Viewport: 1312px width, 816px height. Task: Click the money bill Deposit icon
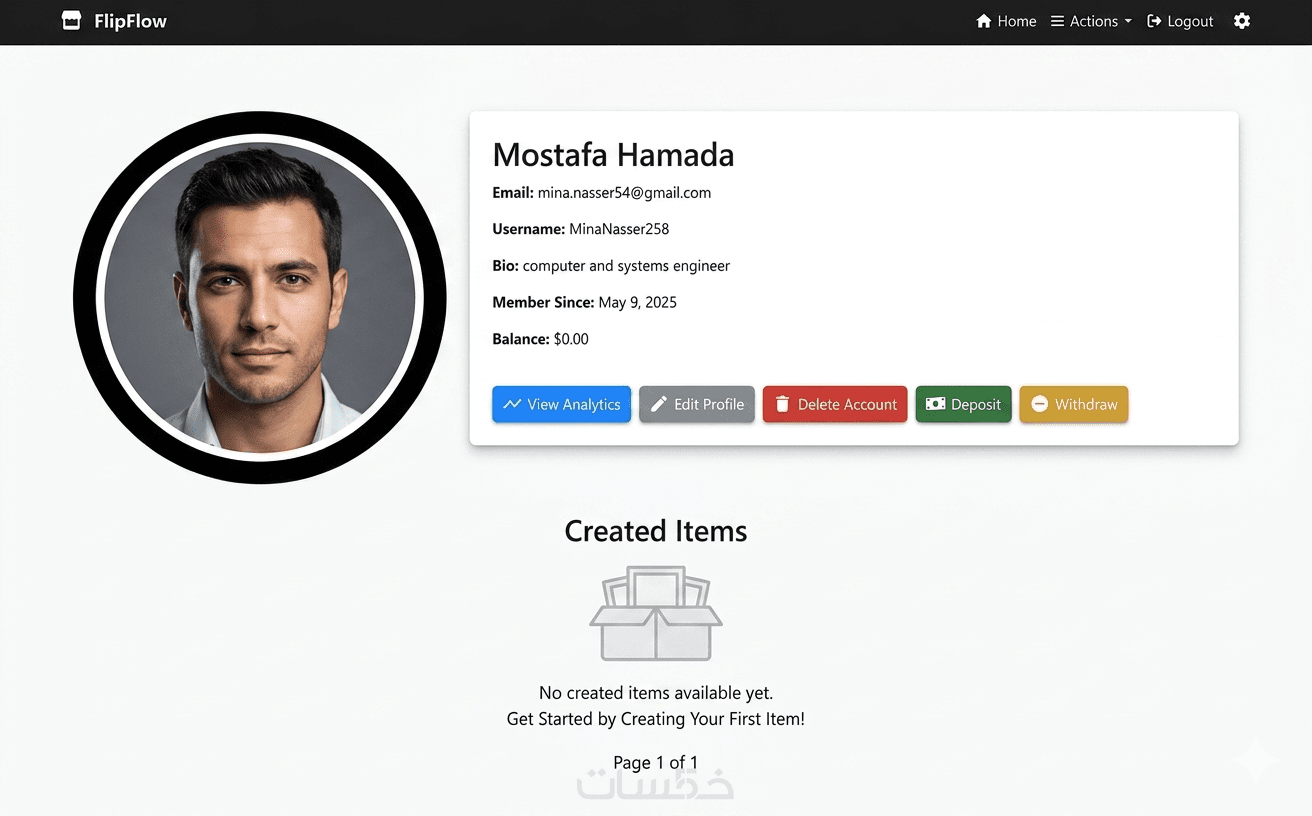tap(935, 404)
